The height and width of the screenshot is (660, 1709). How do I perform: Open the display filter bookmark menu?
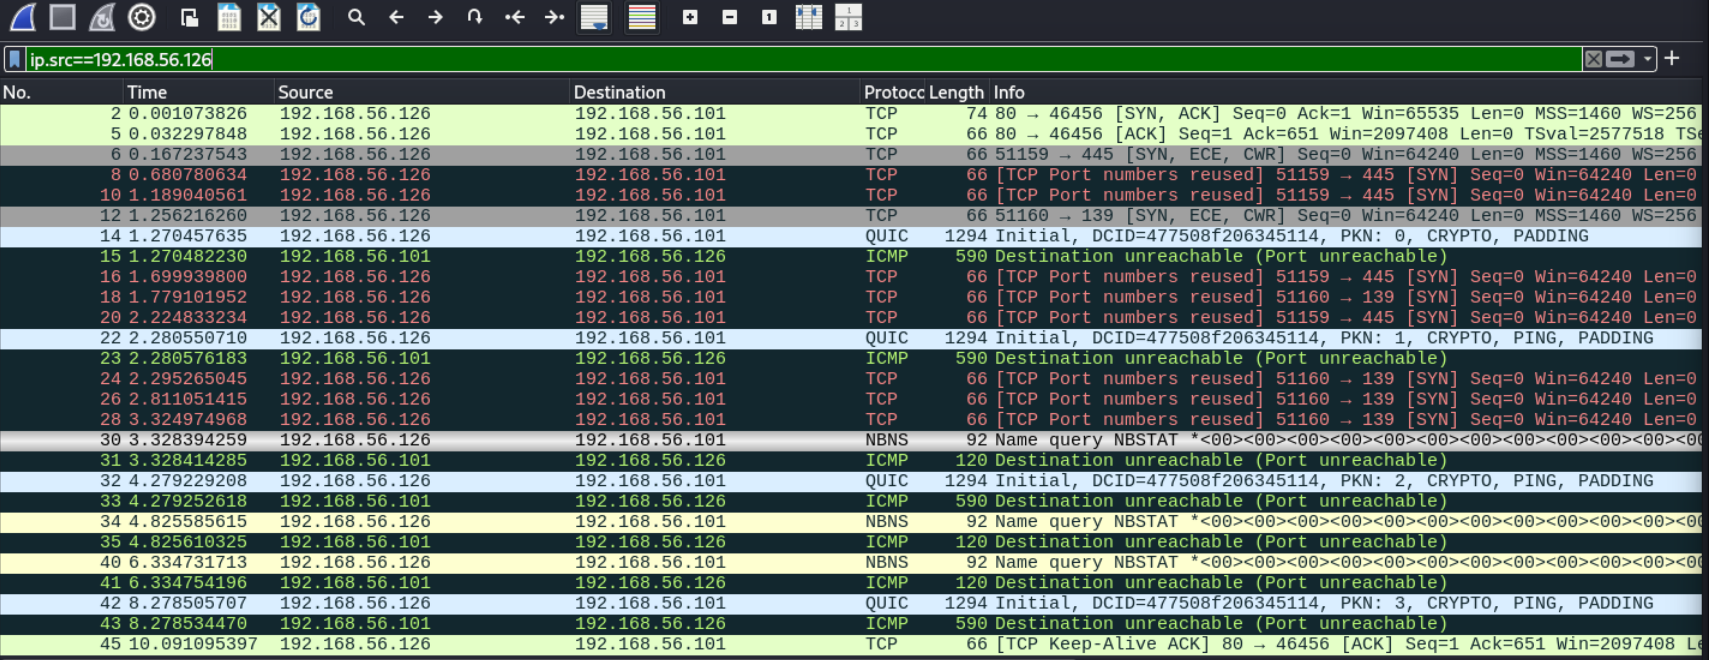(x=15, y=60)
